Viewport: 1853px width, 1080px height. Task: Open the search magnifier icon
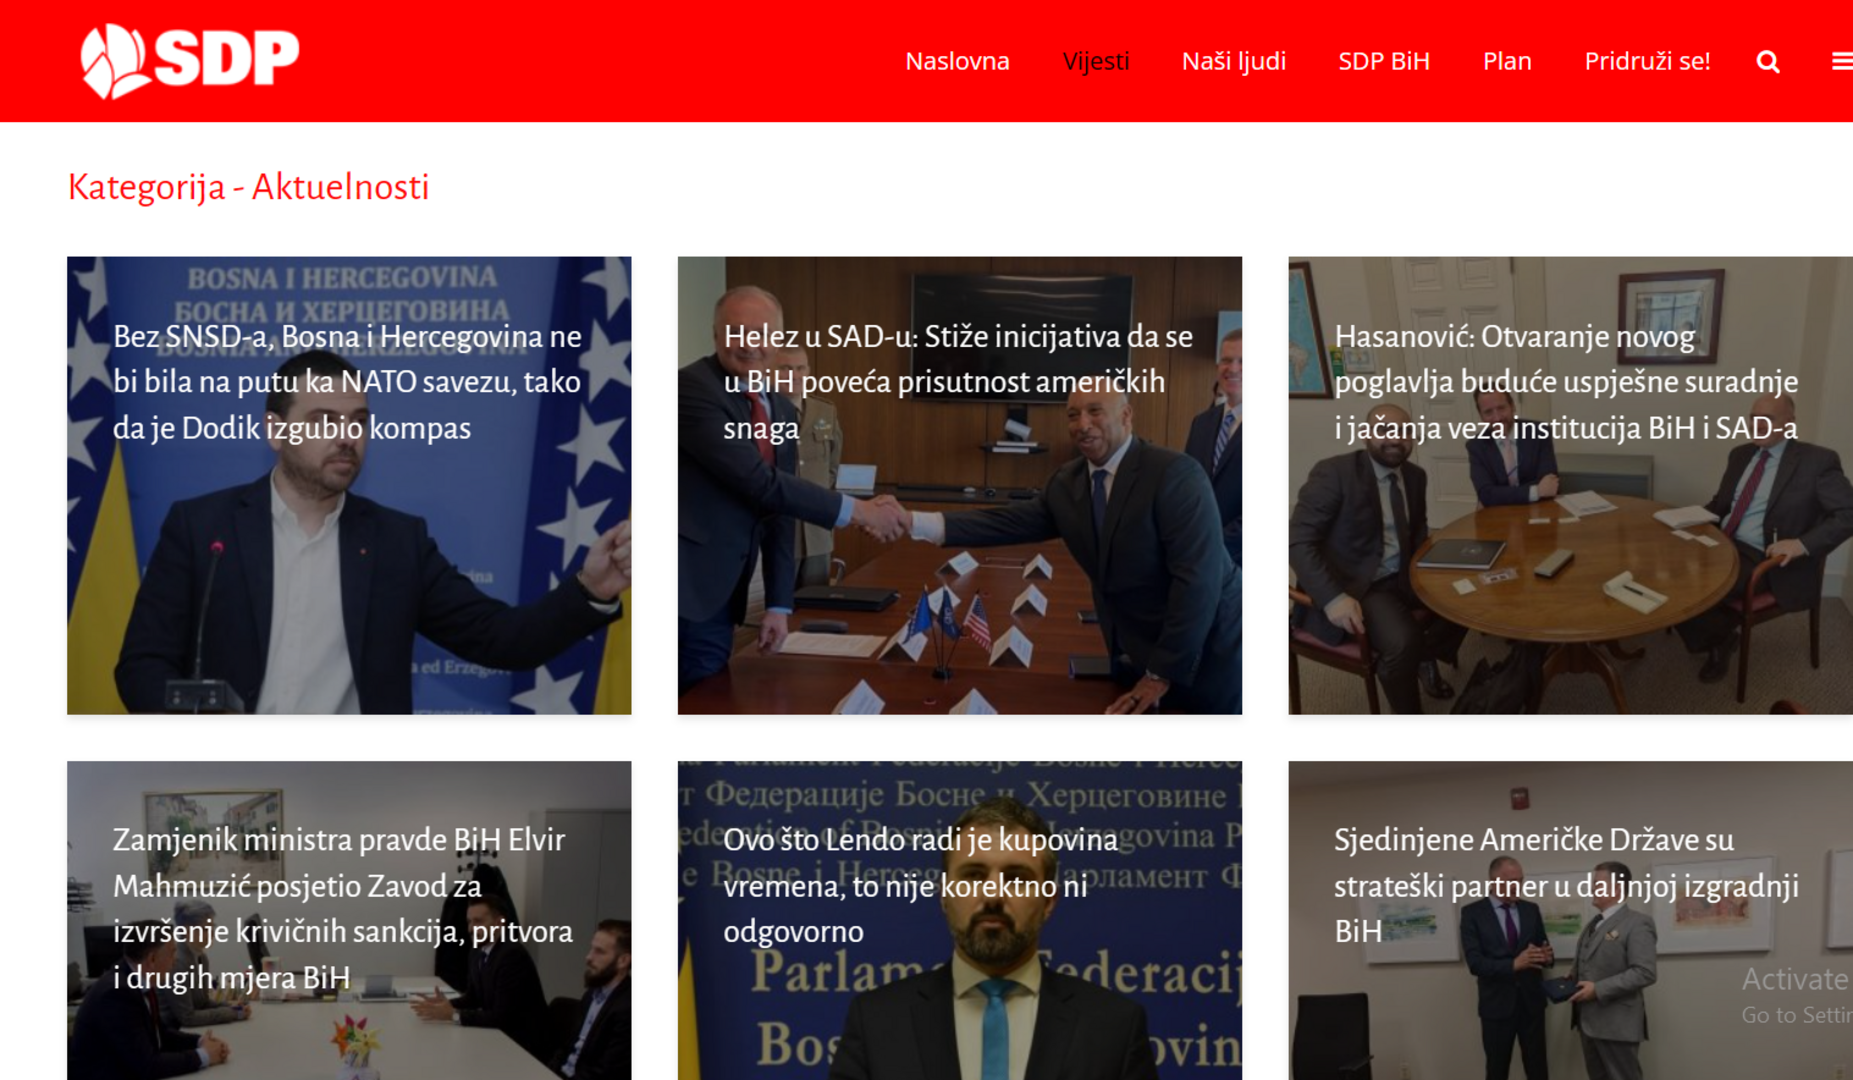point(1768,62)
